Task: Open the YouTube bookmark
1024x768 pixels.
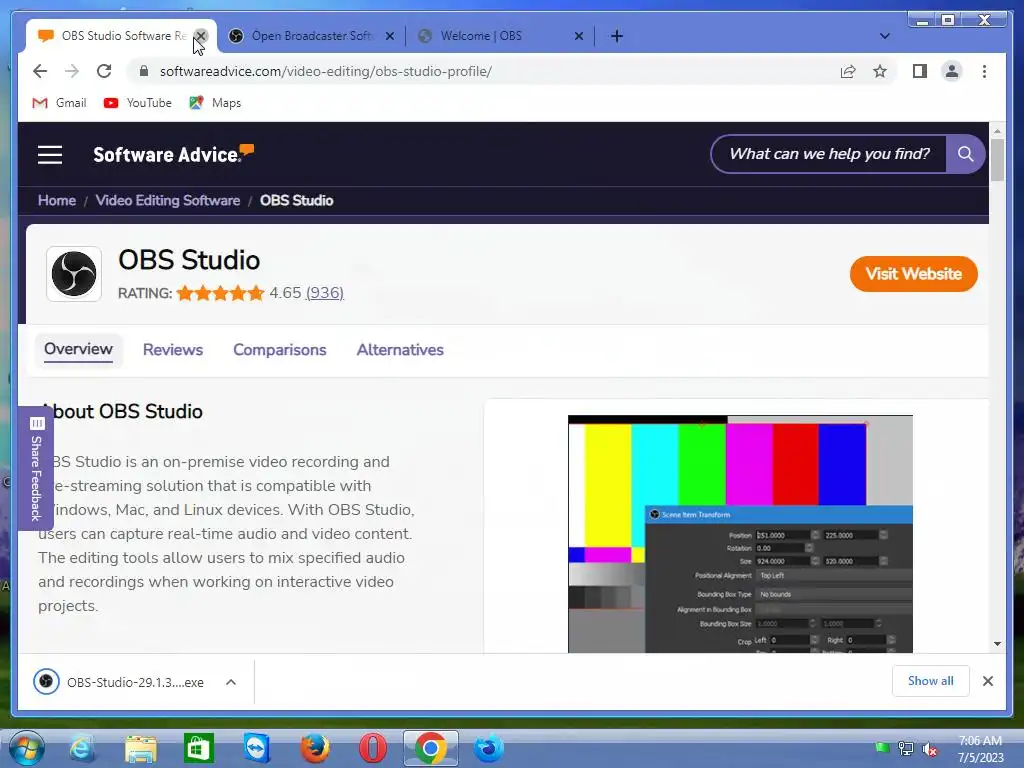Action: click(138, 103)
